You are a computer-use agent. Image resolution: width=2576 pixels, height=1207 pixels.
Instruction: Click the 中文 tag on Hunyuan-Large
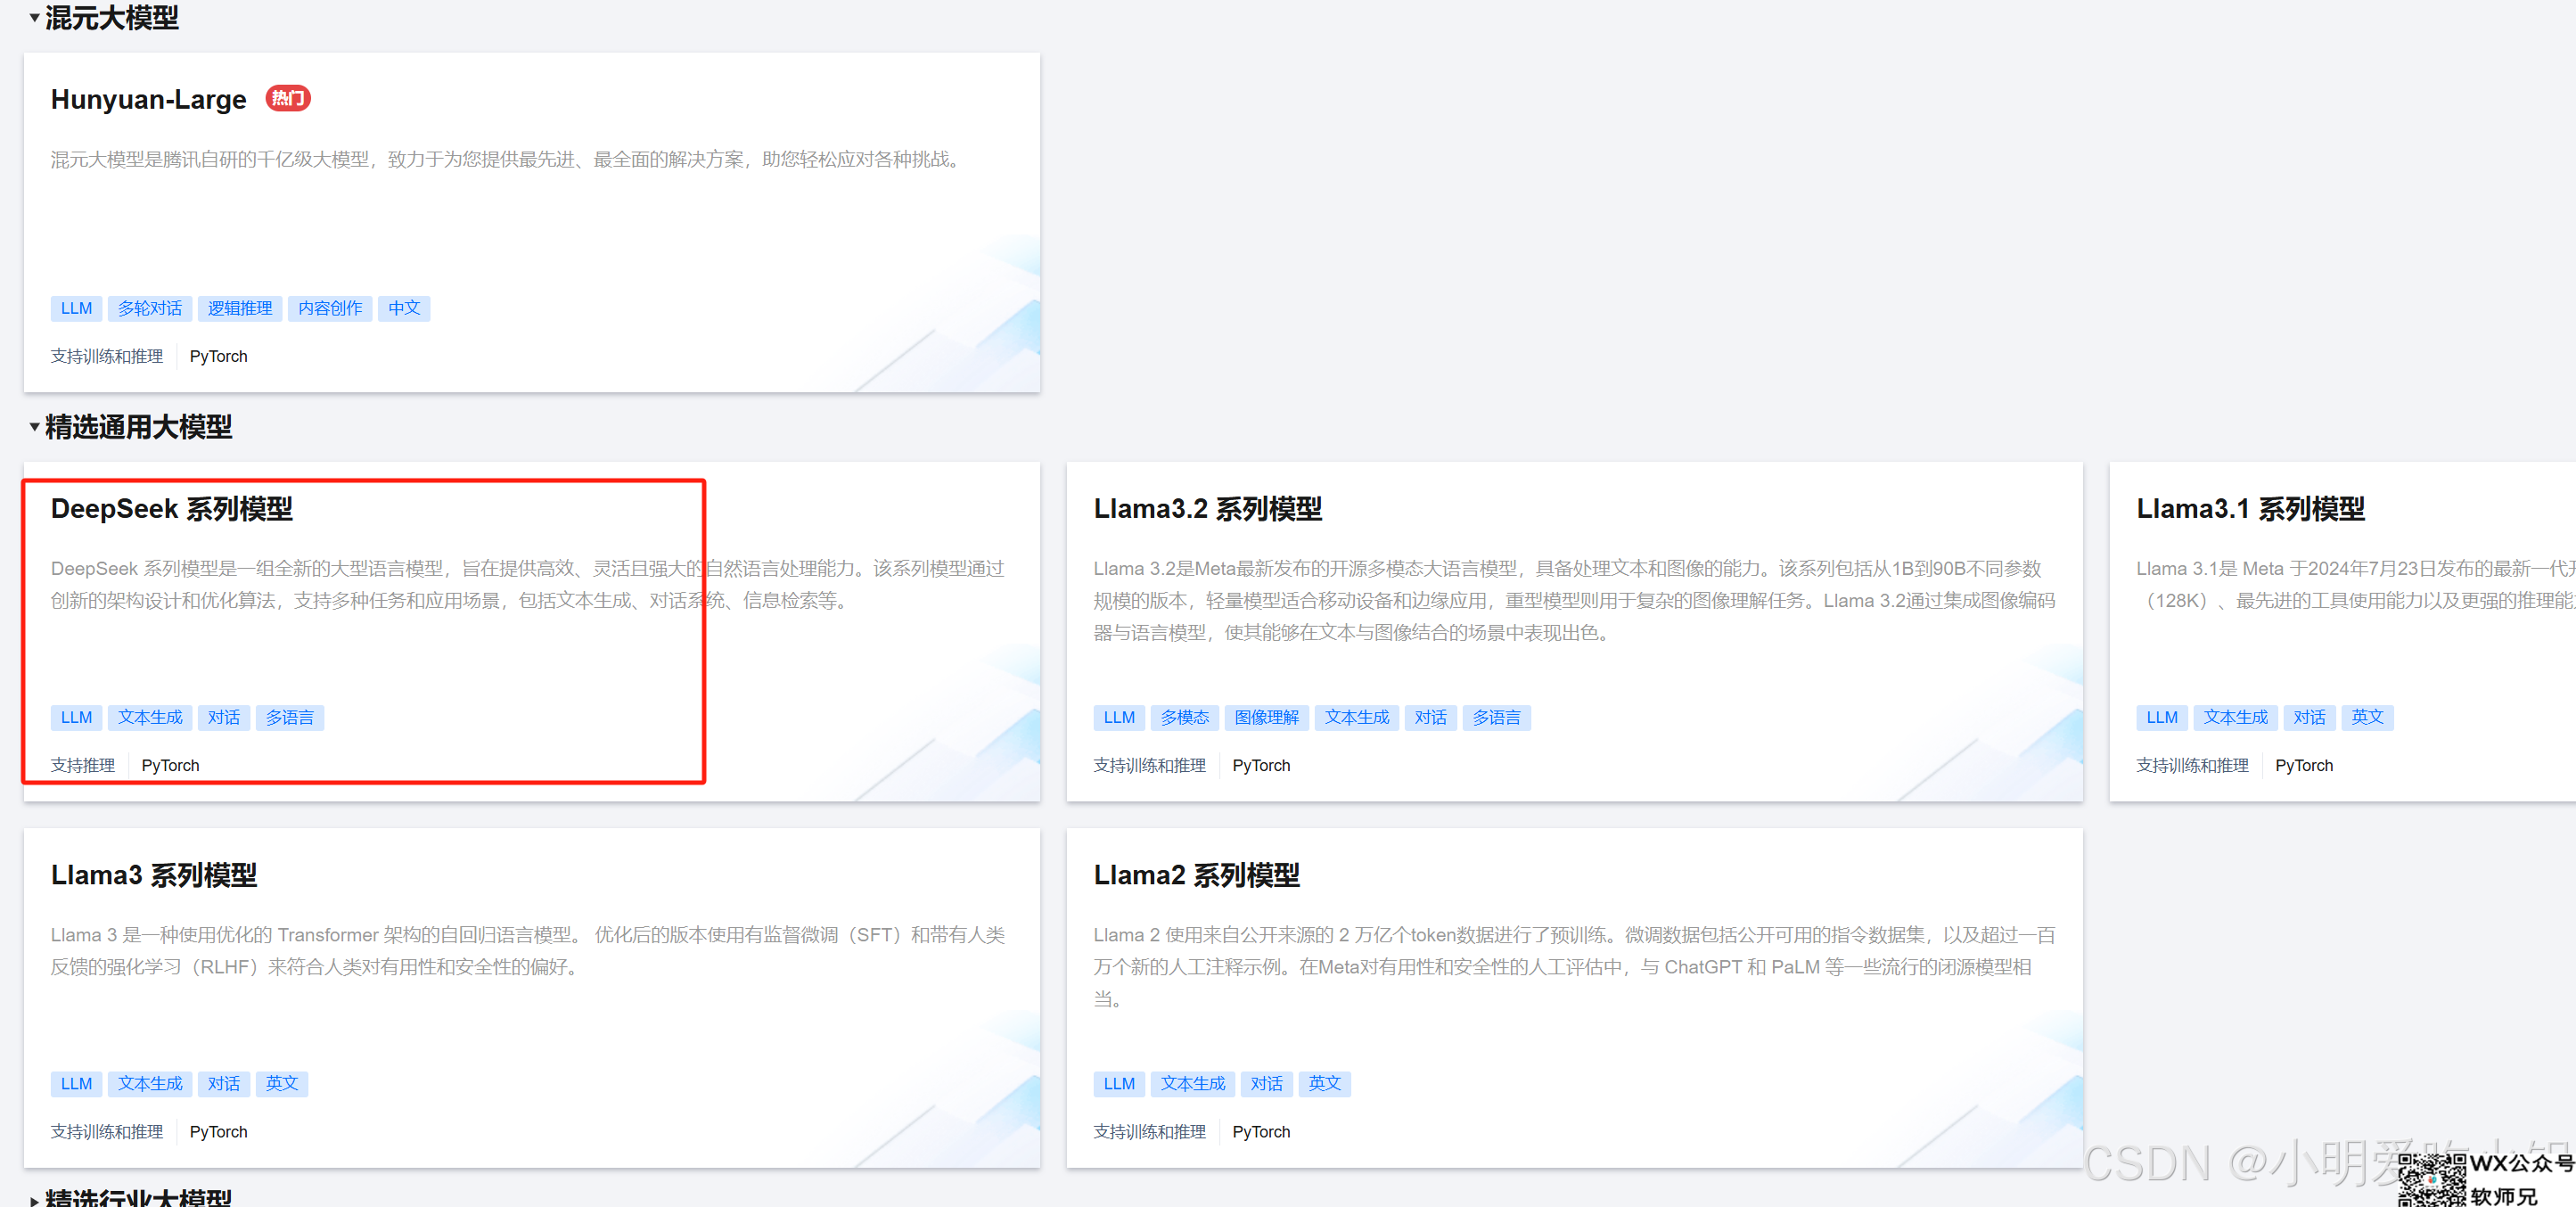[x=404, y=308]
